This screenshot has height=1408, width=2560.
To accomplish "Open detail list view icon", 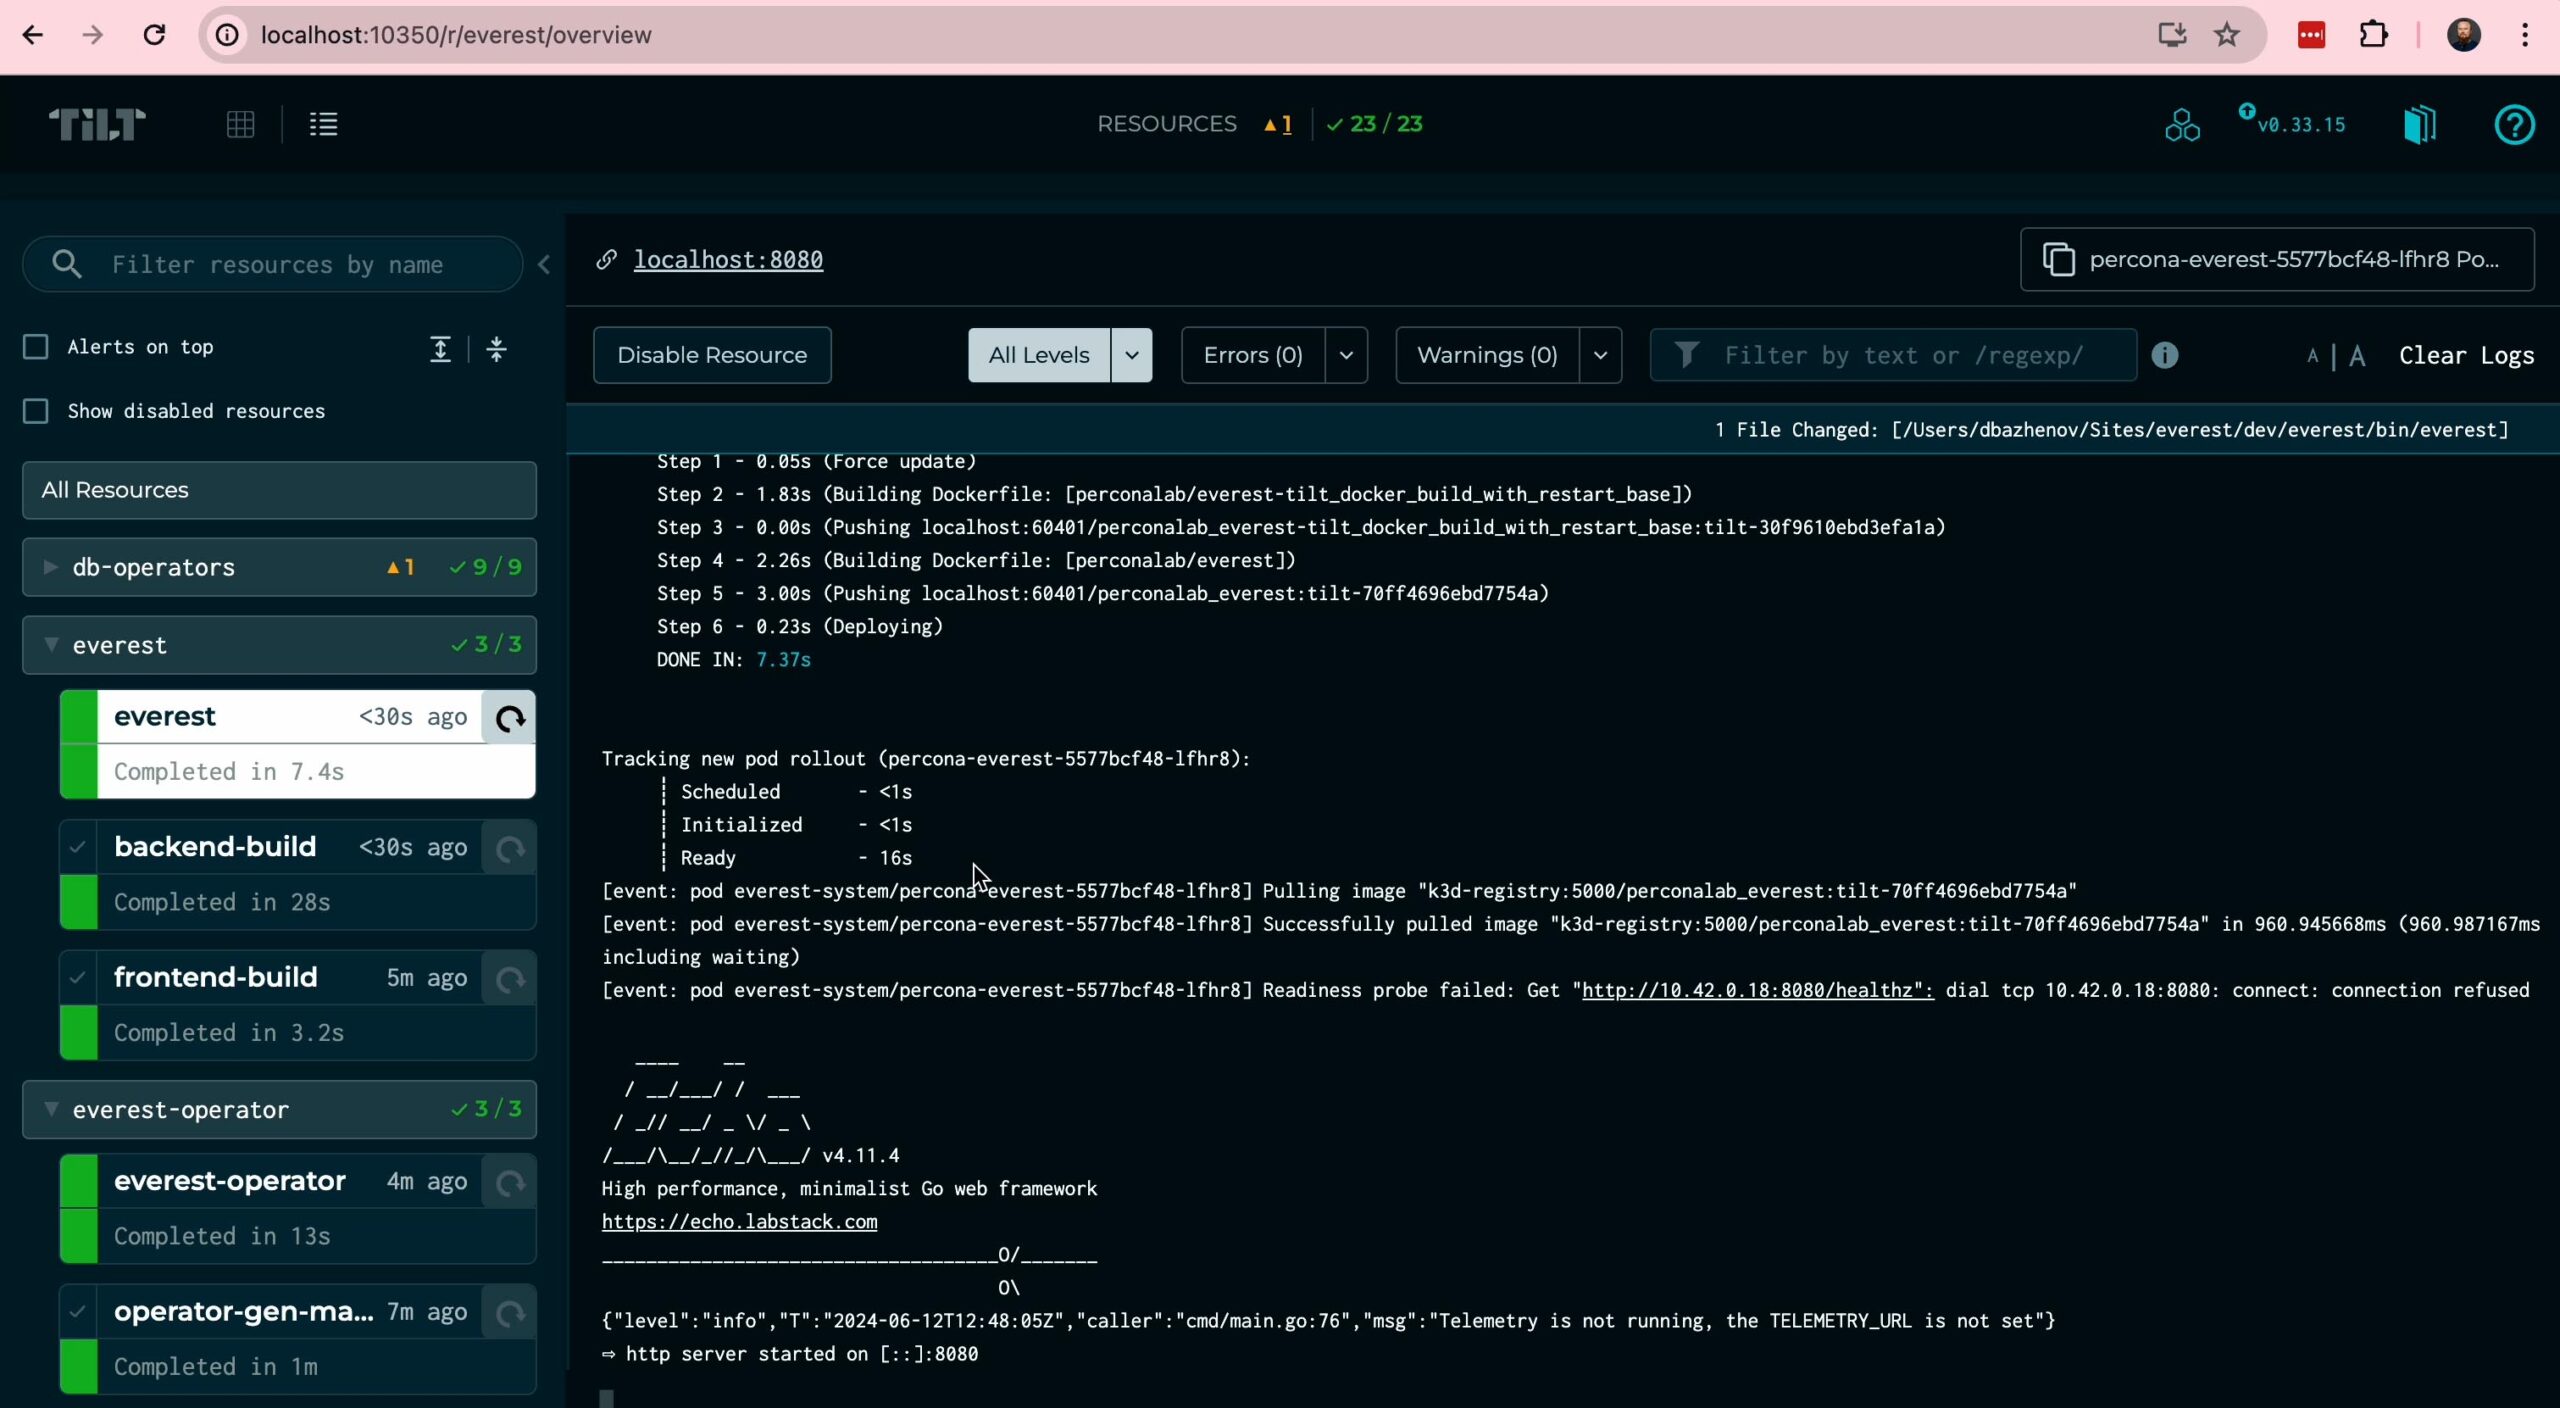I will point(323,124).
